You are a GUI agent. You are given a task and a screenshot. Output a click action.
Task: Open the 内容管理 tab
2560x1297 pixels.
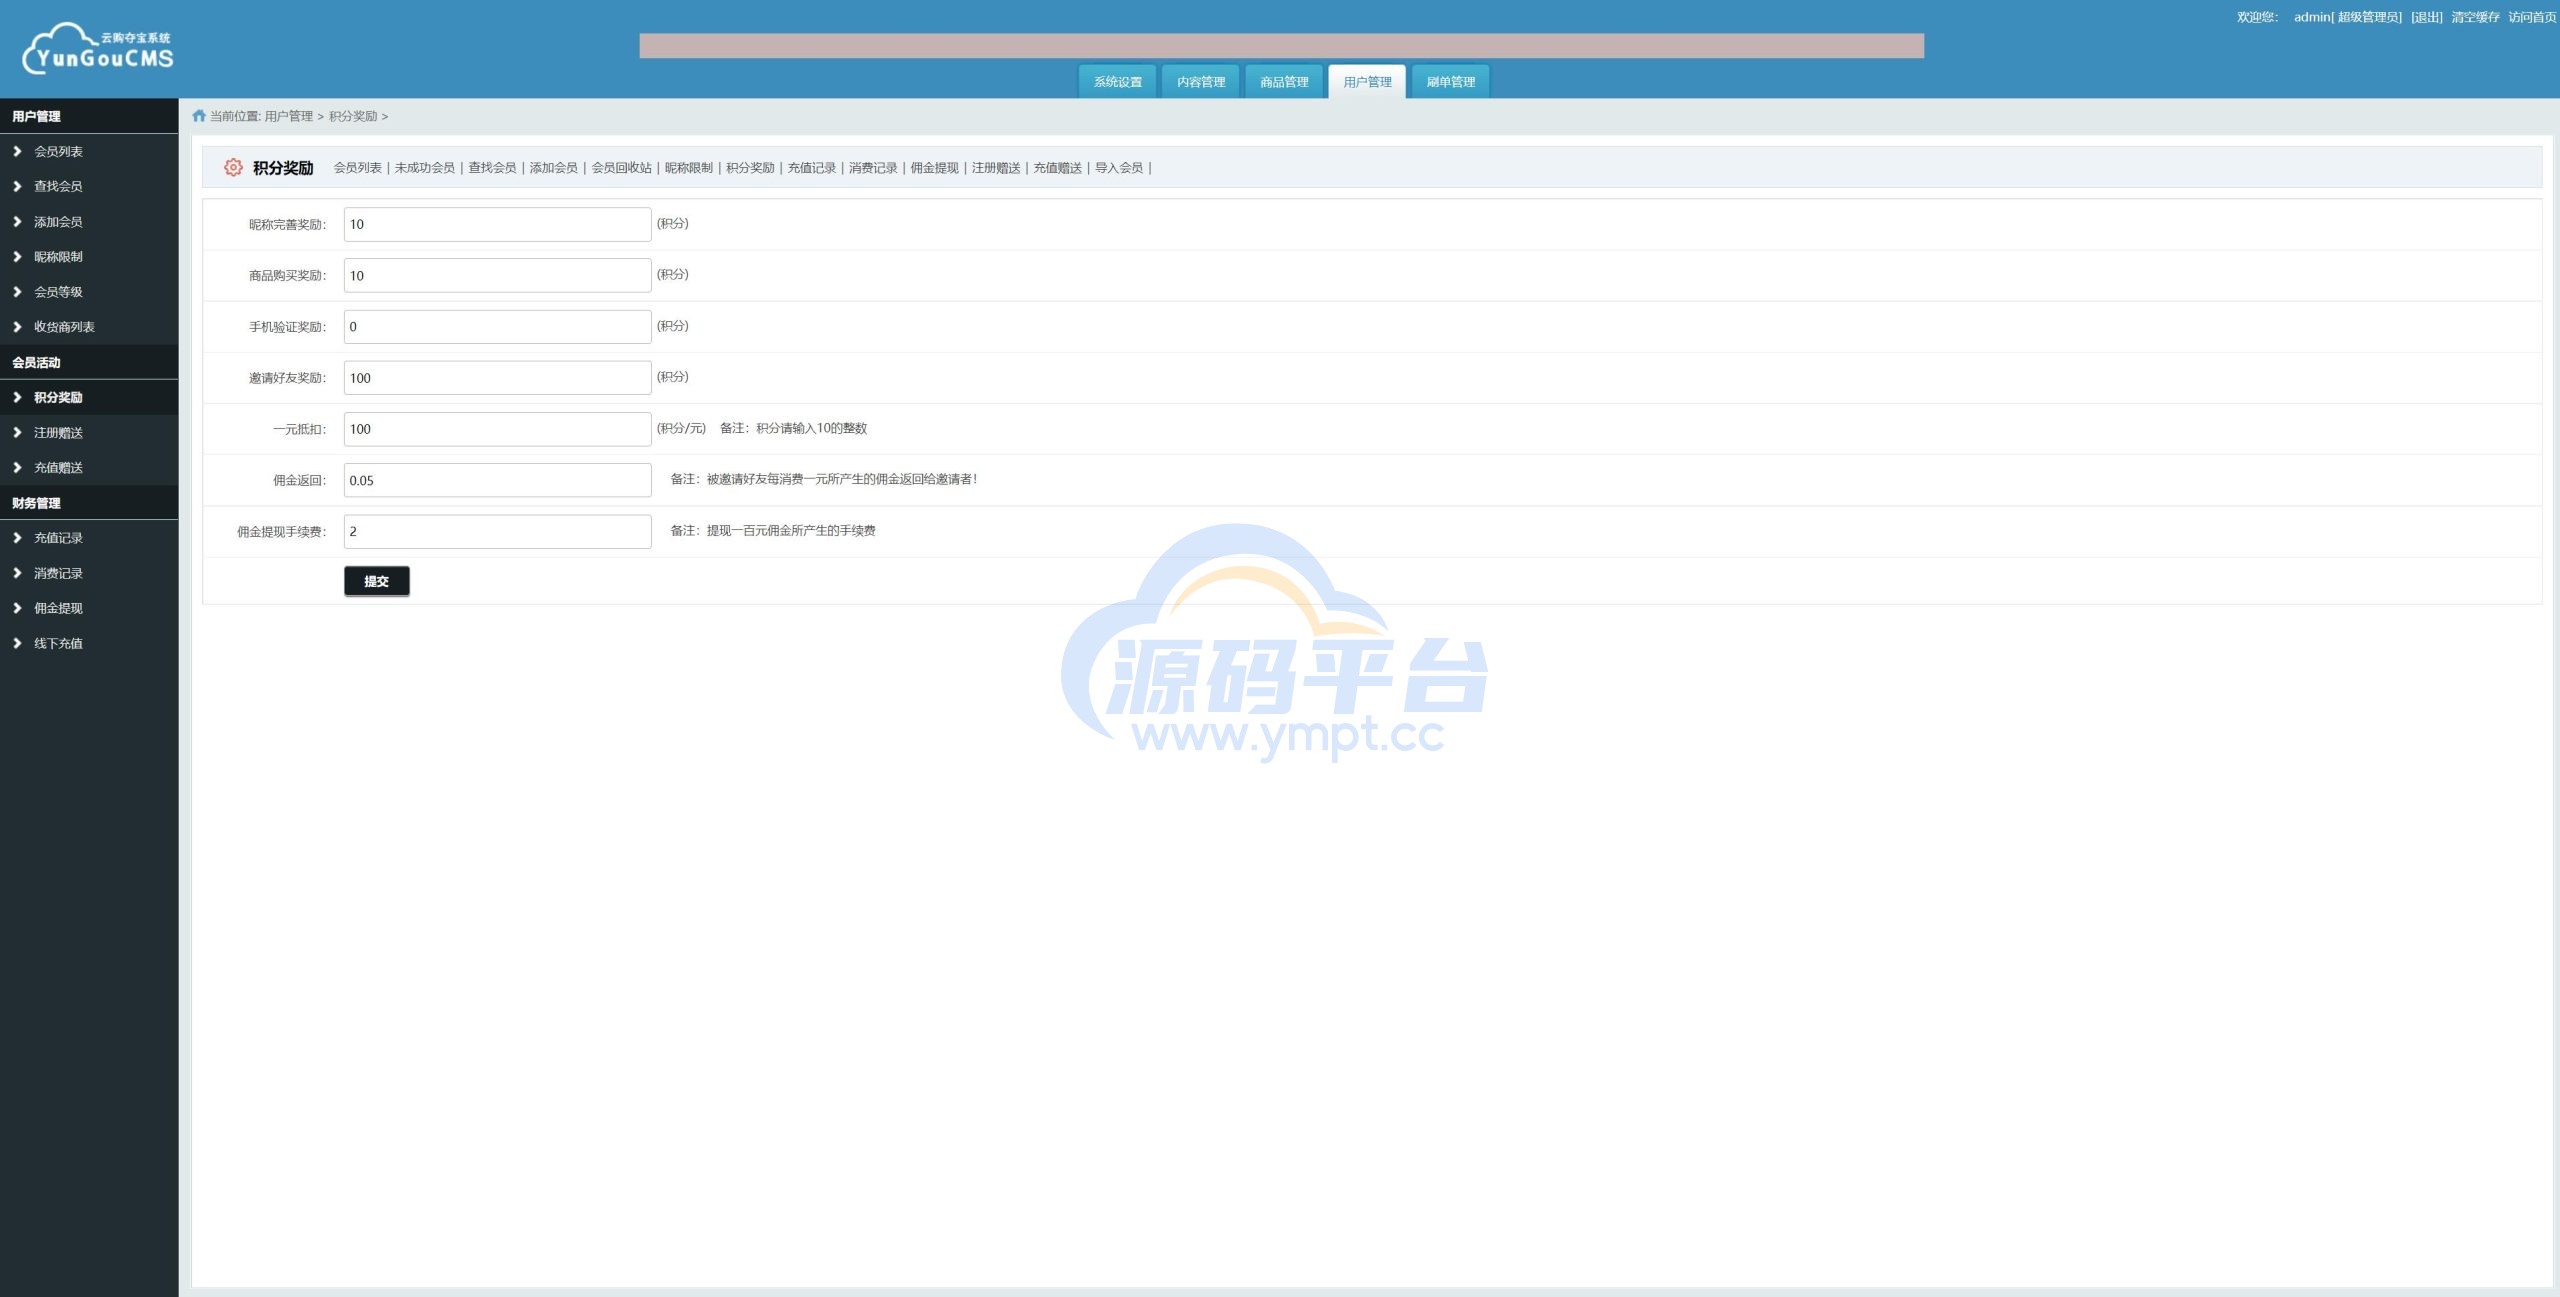pos(1200,82)
